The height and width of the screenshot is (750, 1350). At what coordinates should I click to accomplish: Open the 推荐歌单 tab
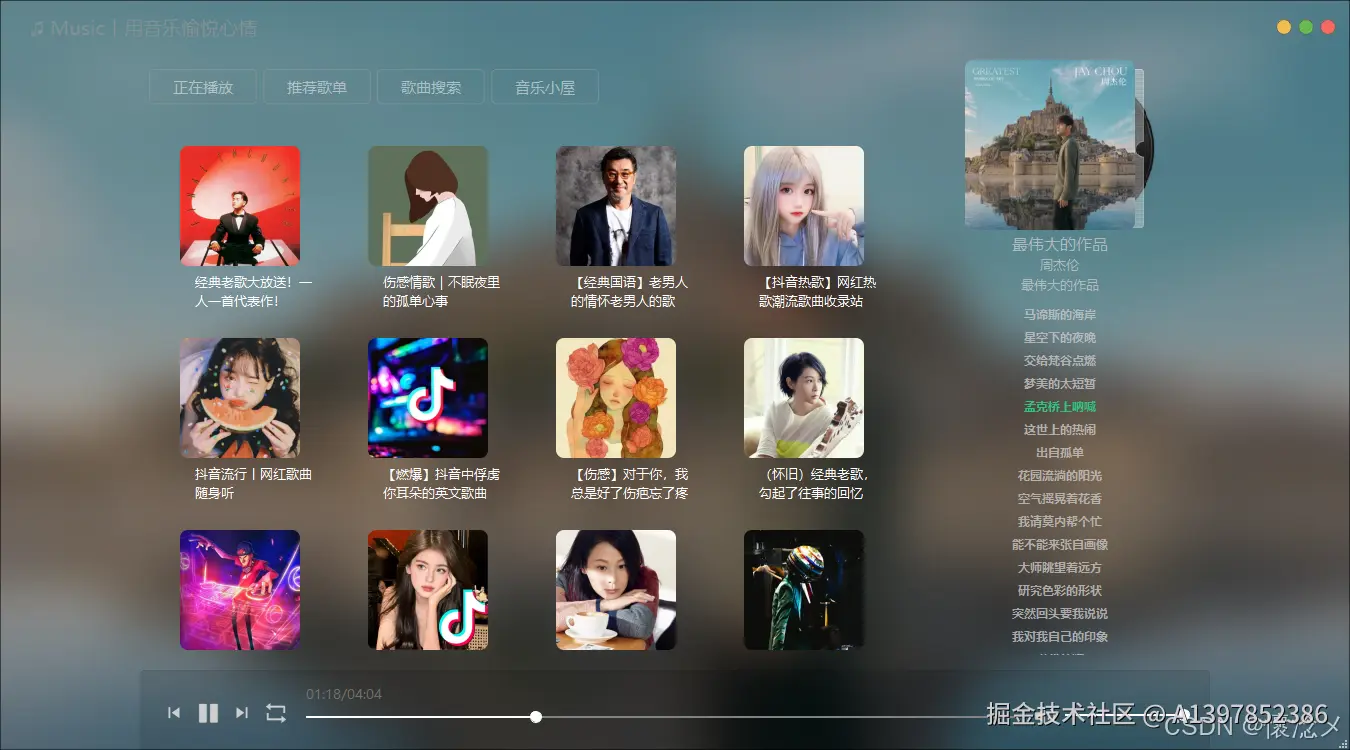pyautogui.click(x=317, y=87)
